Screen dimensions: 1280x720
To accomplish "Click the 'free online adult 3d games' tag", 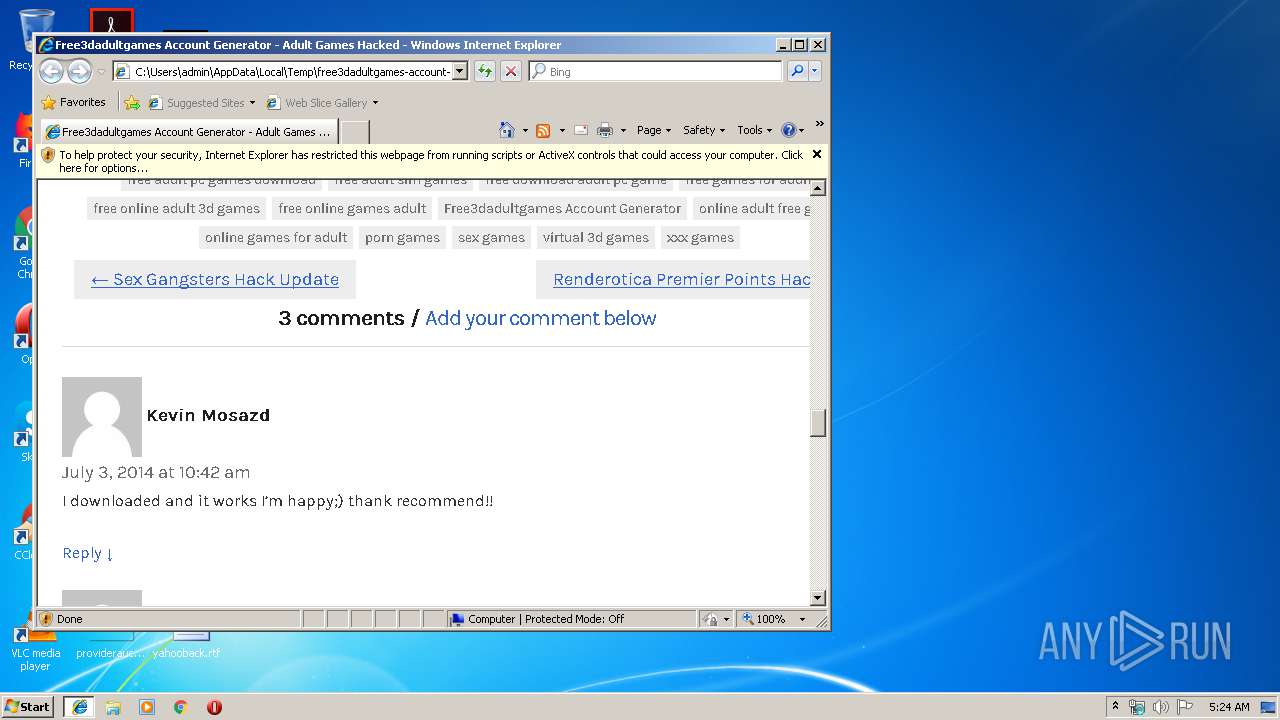I will (x=177, y=208).
